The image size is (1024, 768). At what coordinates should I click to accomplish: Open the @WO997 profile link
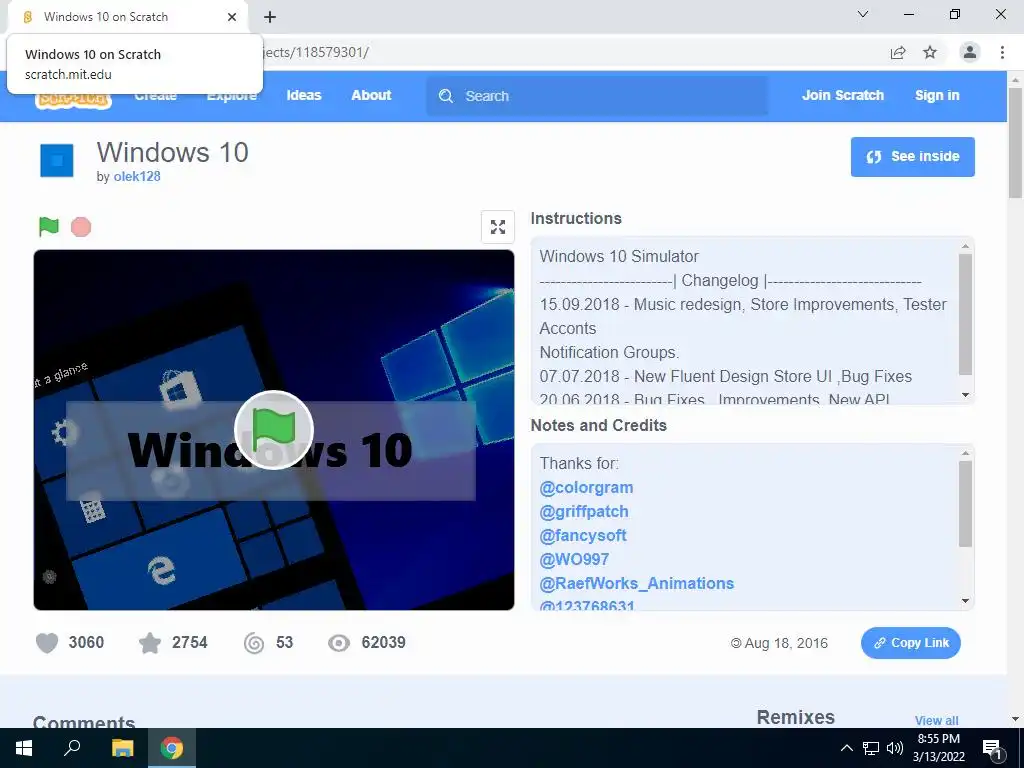click(574, 560)
